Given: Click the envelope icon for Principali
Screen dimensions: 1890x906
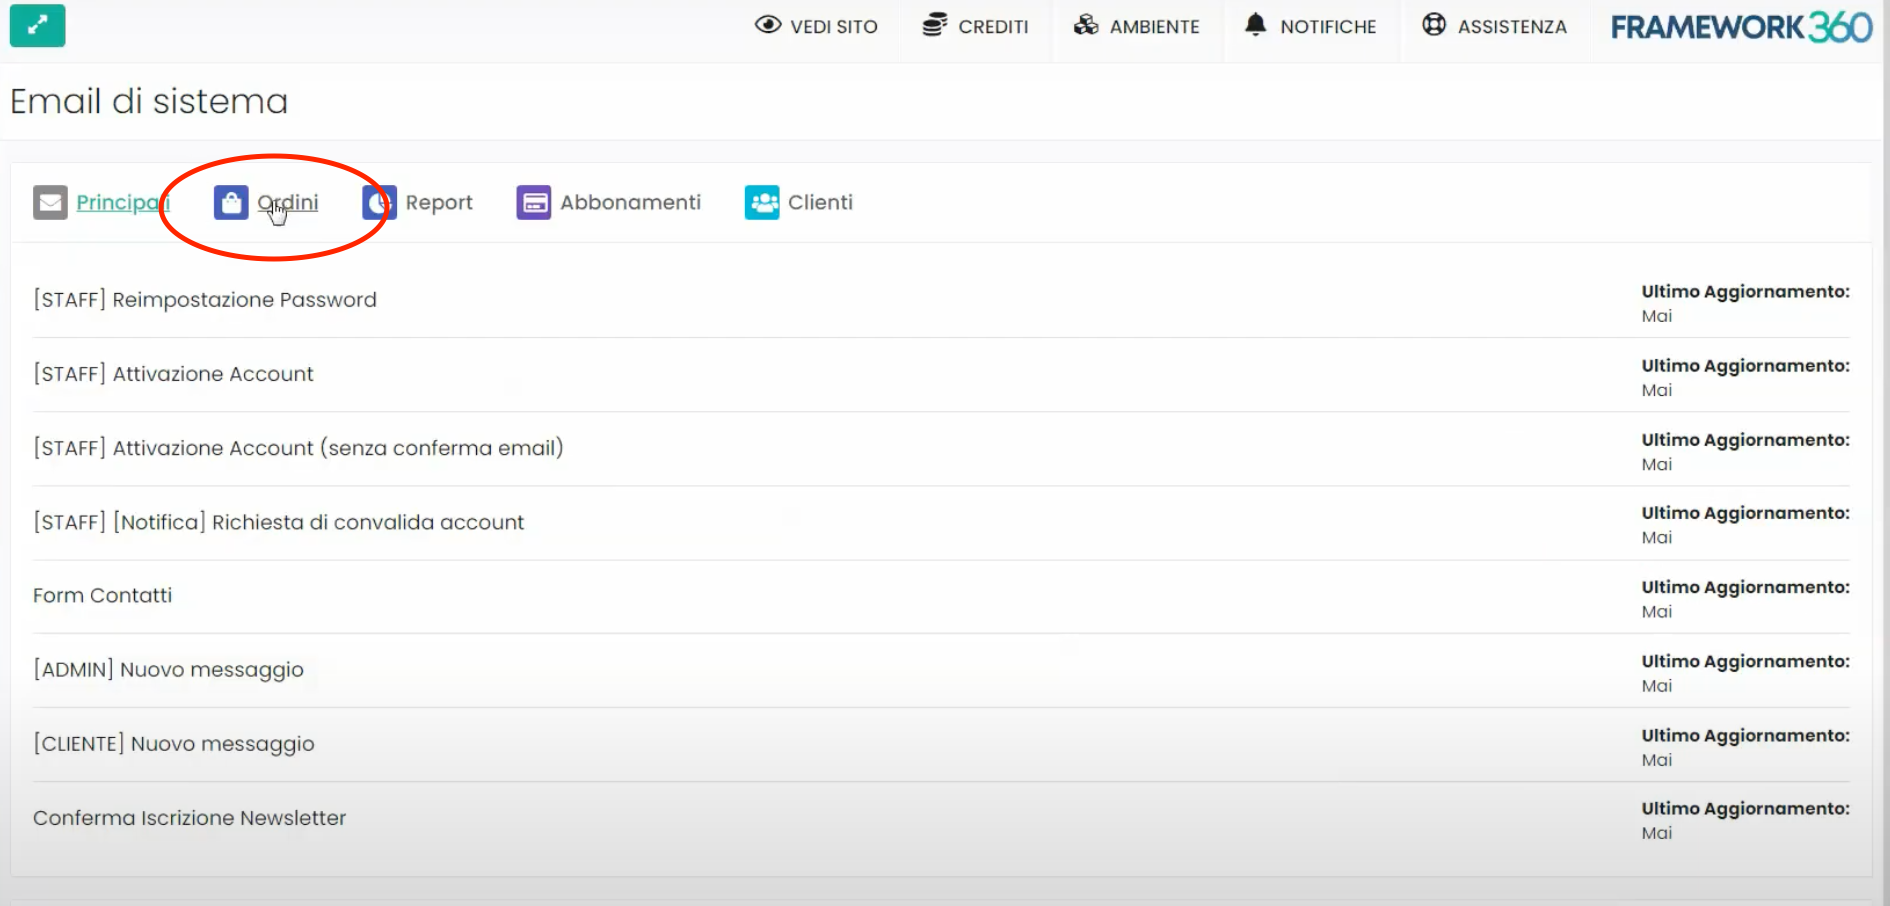Looking at the screenshot, I should 50,202.
